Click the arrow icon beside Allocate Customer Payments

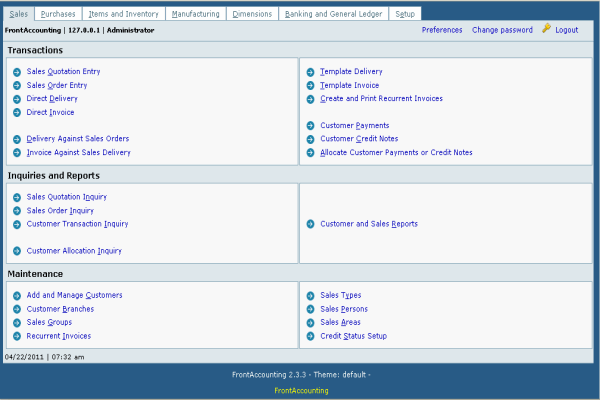pos(310,153)
